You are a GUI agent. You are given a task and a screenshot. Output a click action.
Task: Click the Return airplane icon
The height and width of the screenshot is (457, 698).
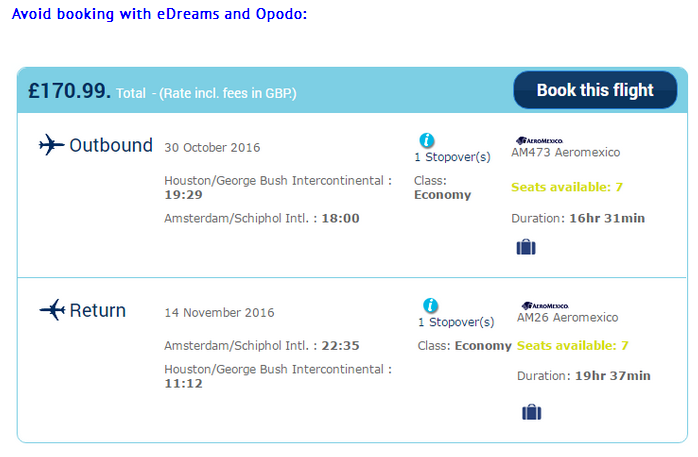pyautogui.click(x=51, y=310)
